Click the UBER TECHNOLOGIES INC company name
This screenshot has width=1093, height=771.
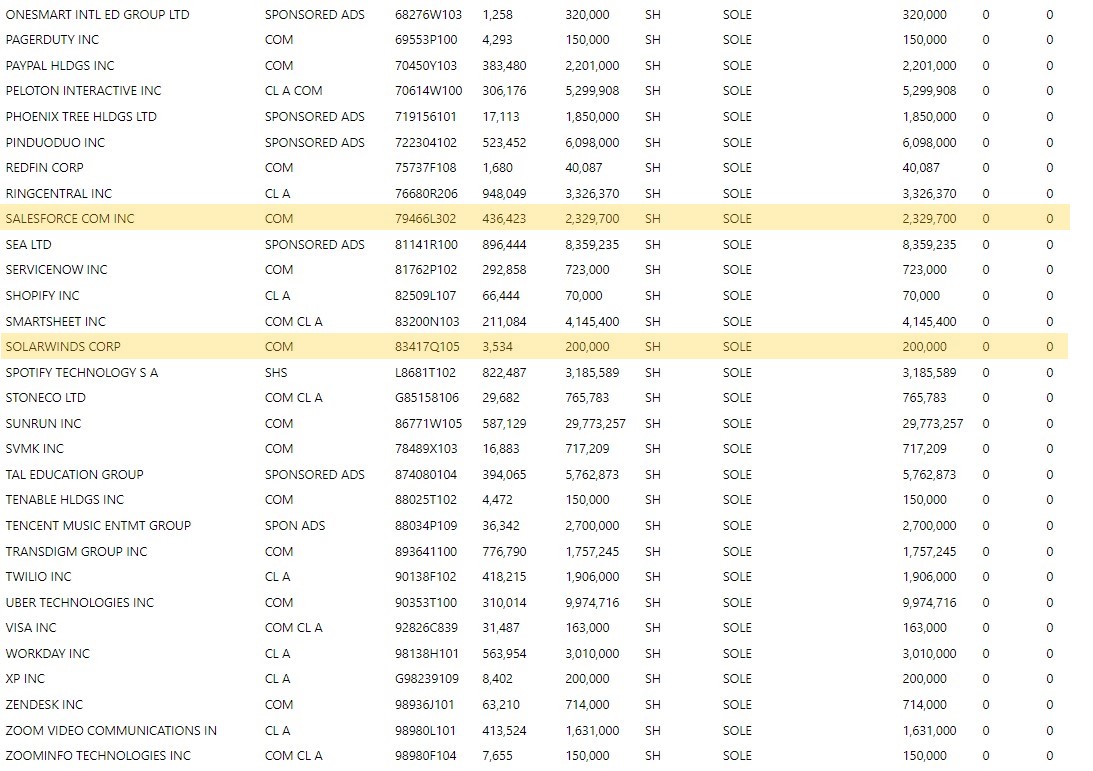(x=80, y=603)
